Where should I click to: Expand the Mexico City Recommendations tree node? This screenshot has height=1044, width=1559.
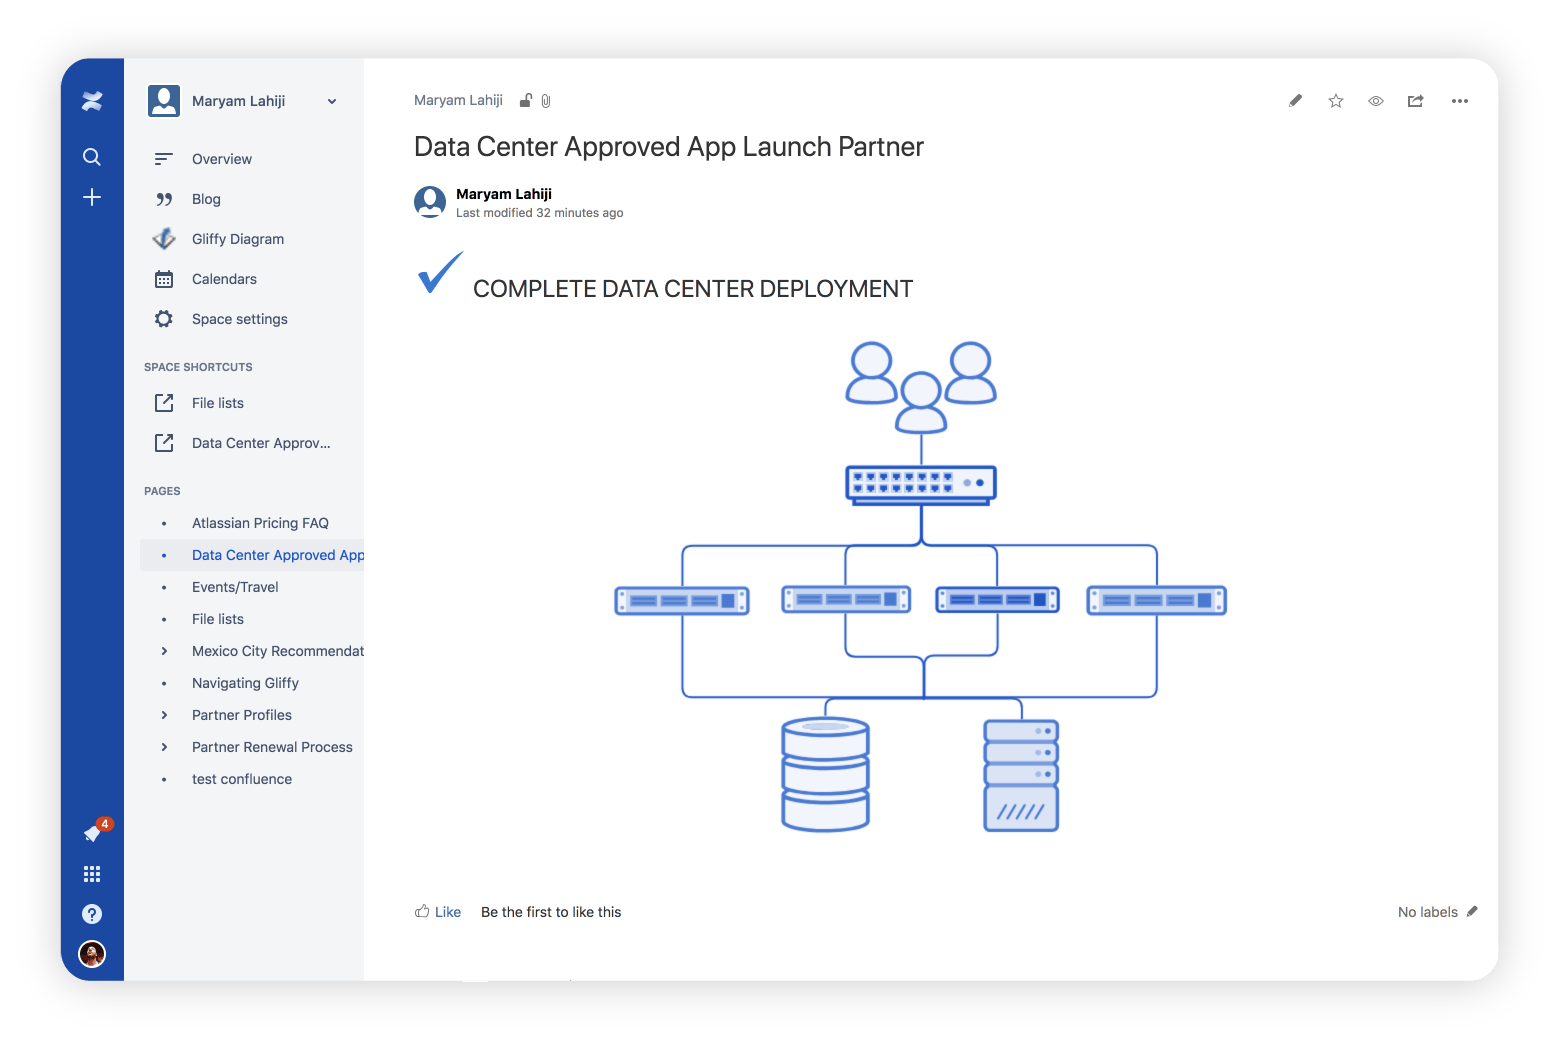click(164, 651)
